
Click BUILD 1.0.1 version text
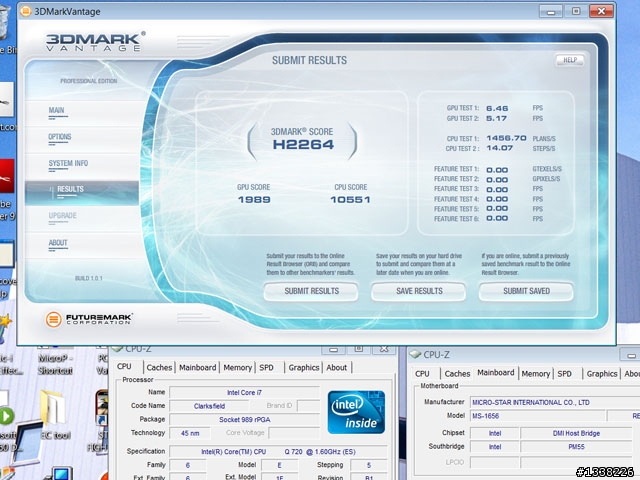click(89, 278)
